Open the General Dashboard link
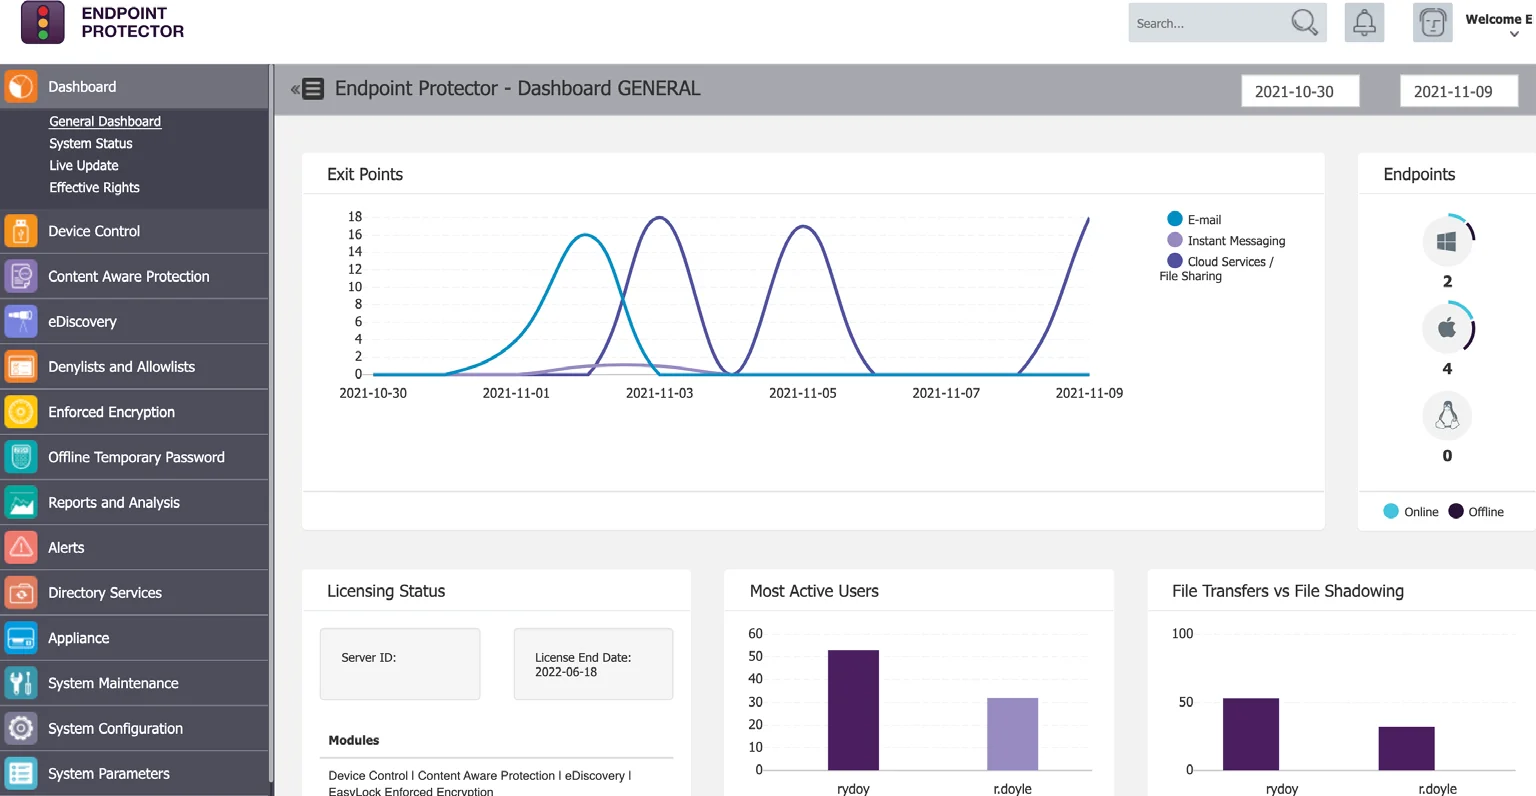 click(x=105, y=121)
